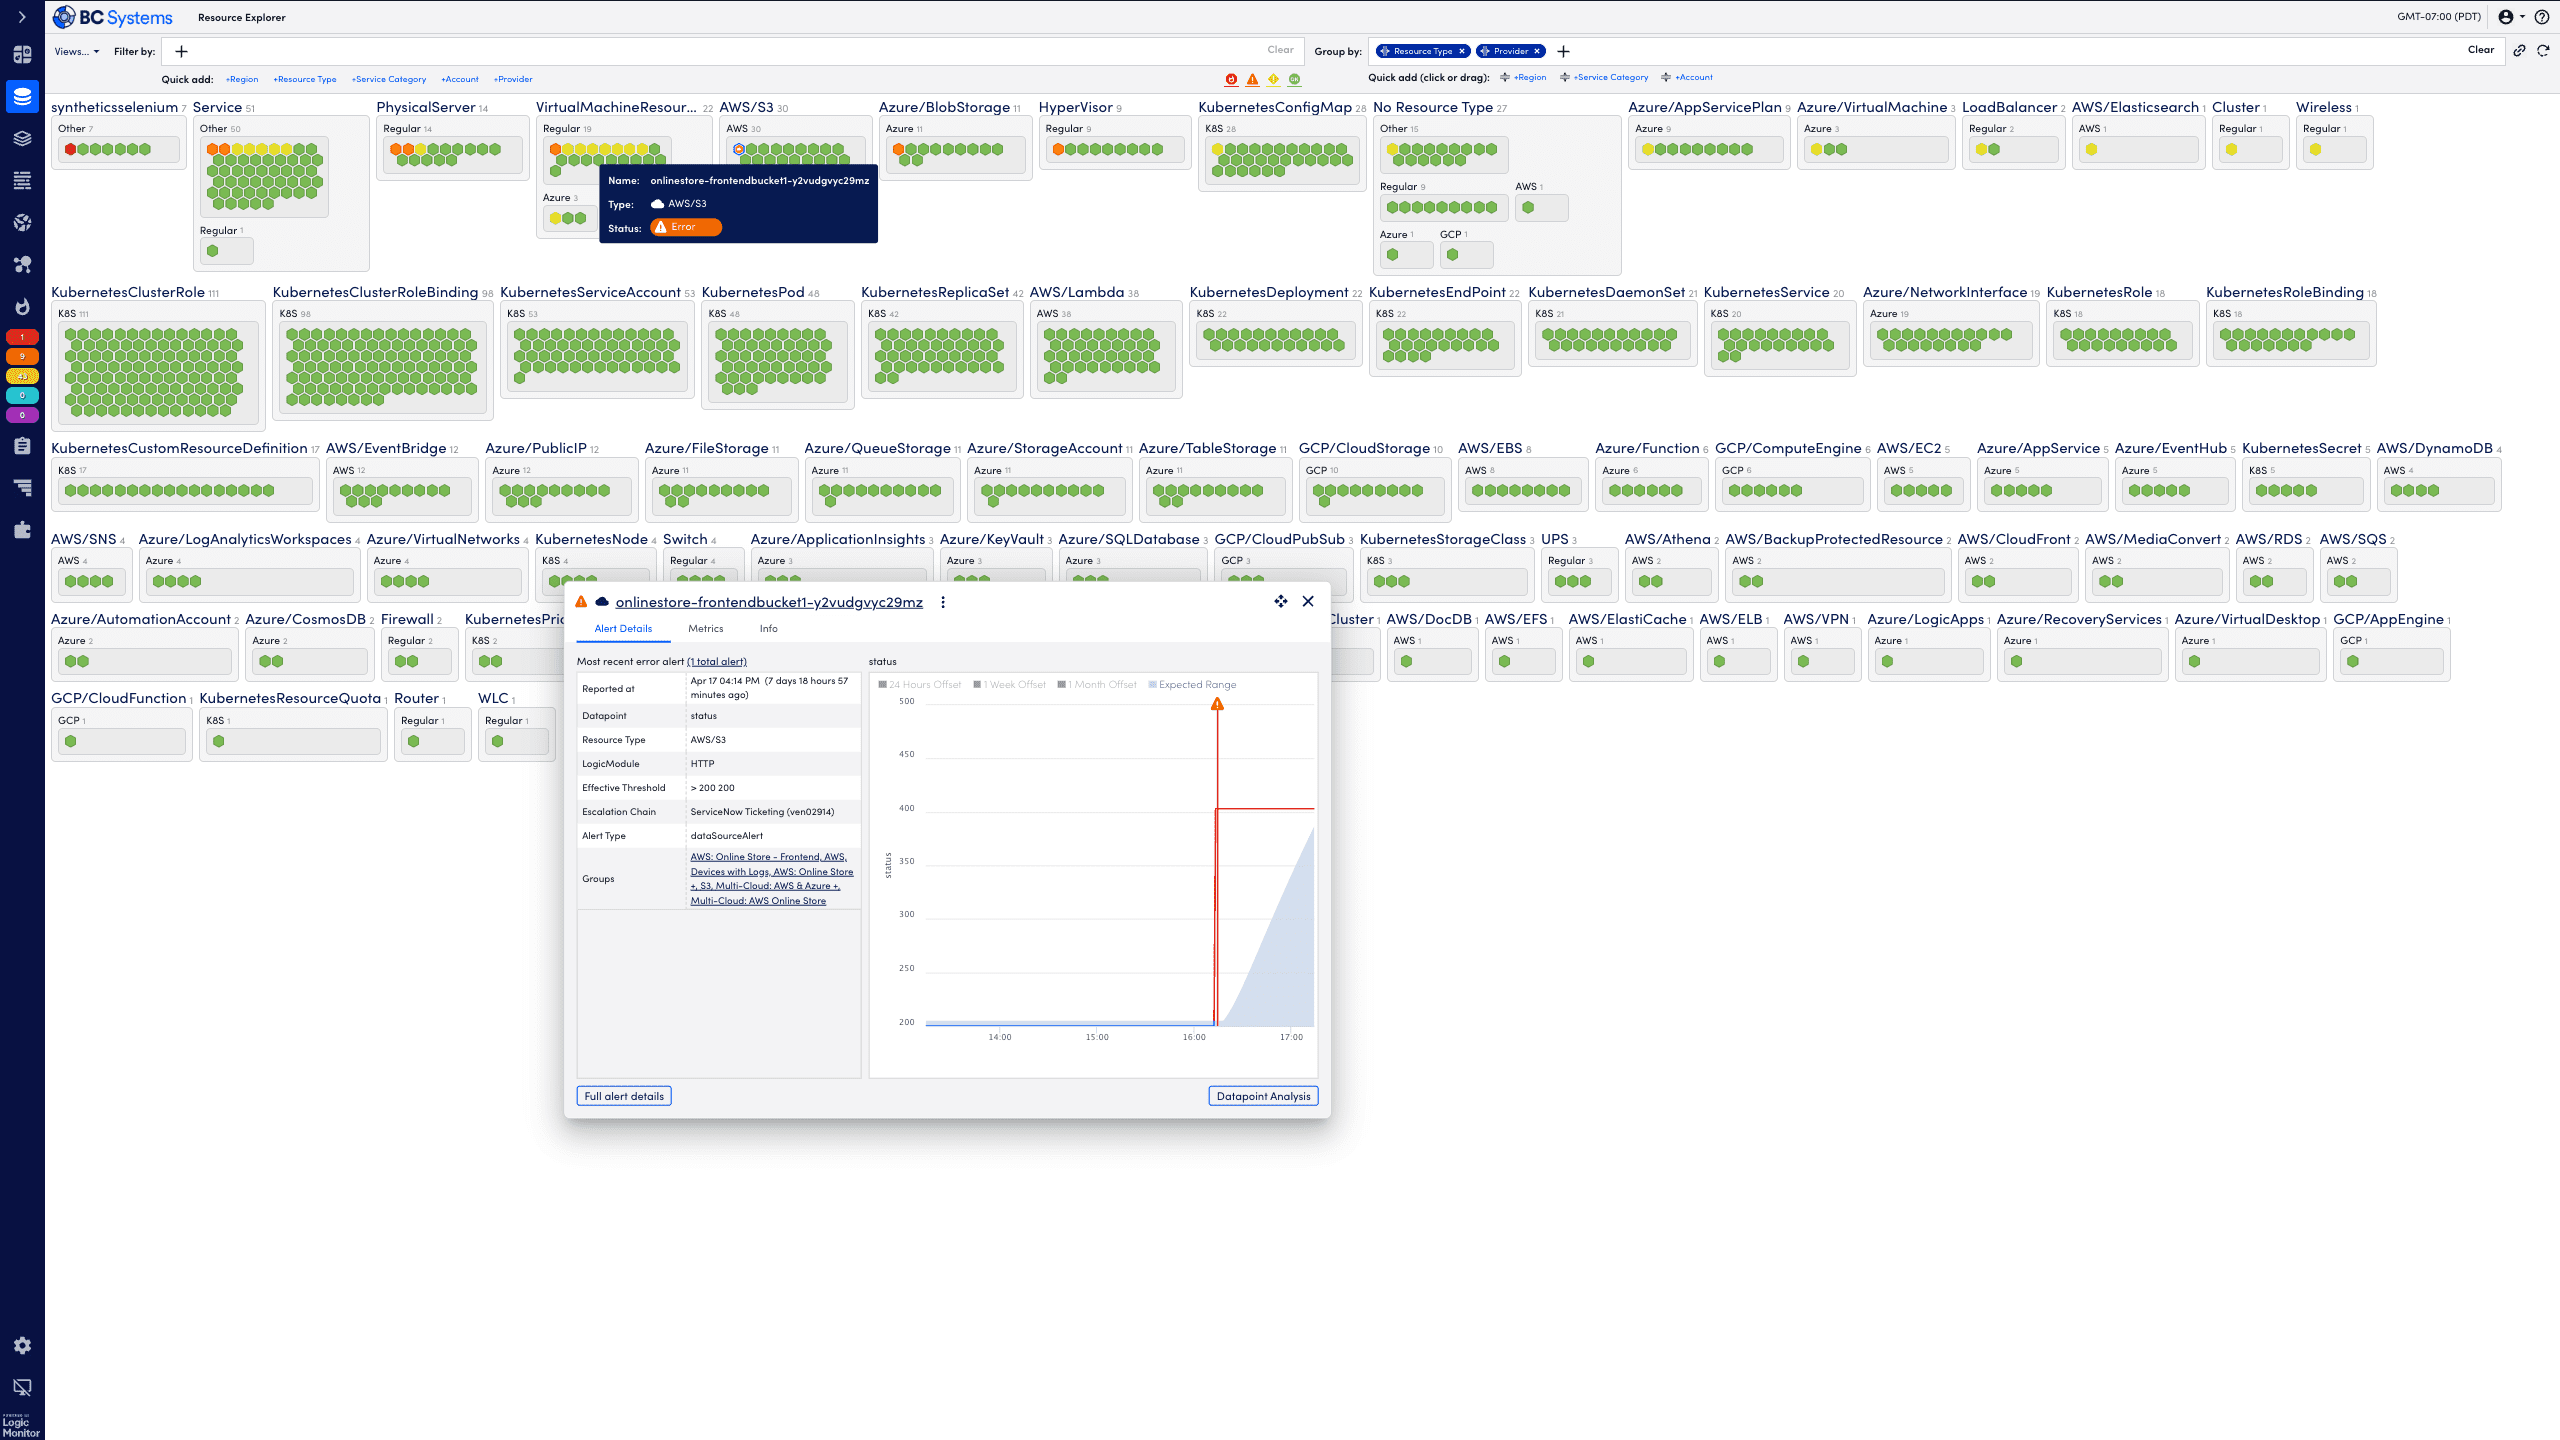Open the Full alert details button
The image size is (2560, 1440).
(624, 1096)
